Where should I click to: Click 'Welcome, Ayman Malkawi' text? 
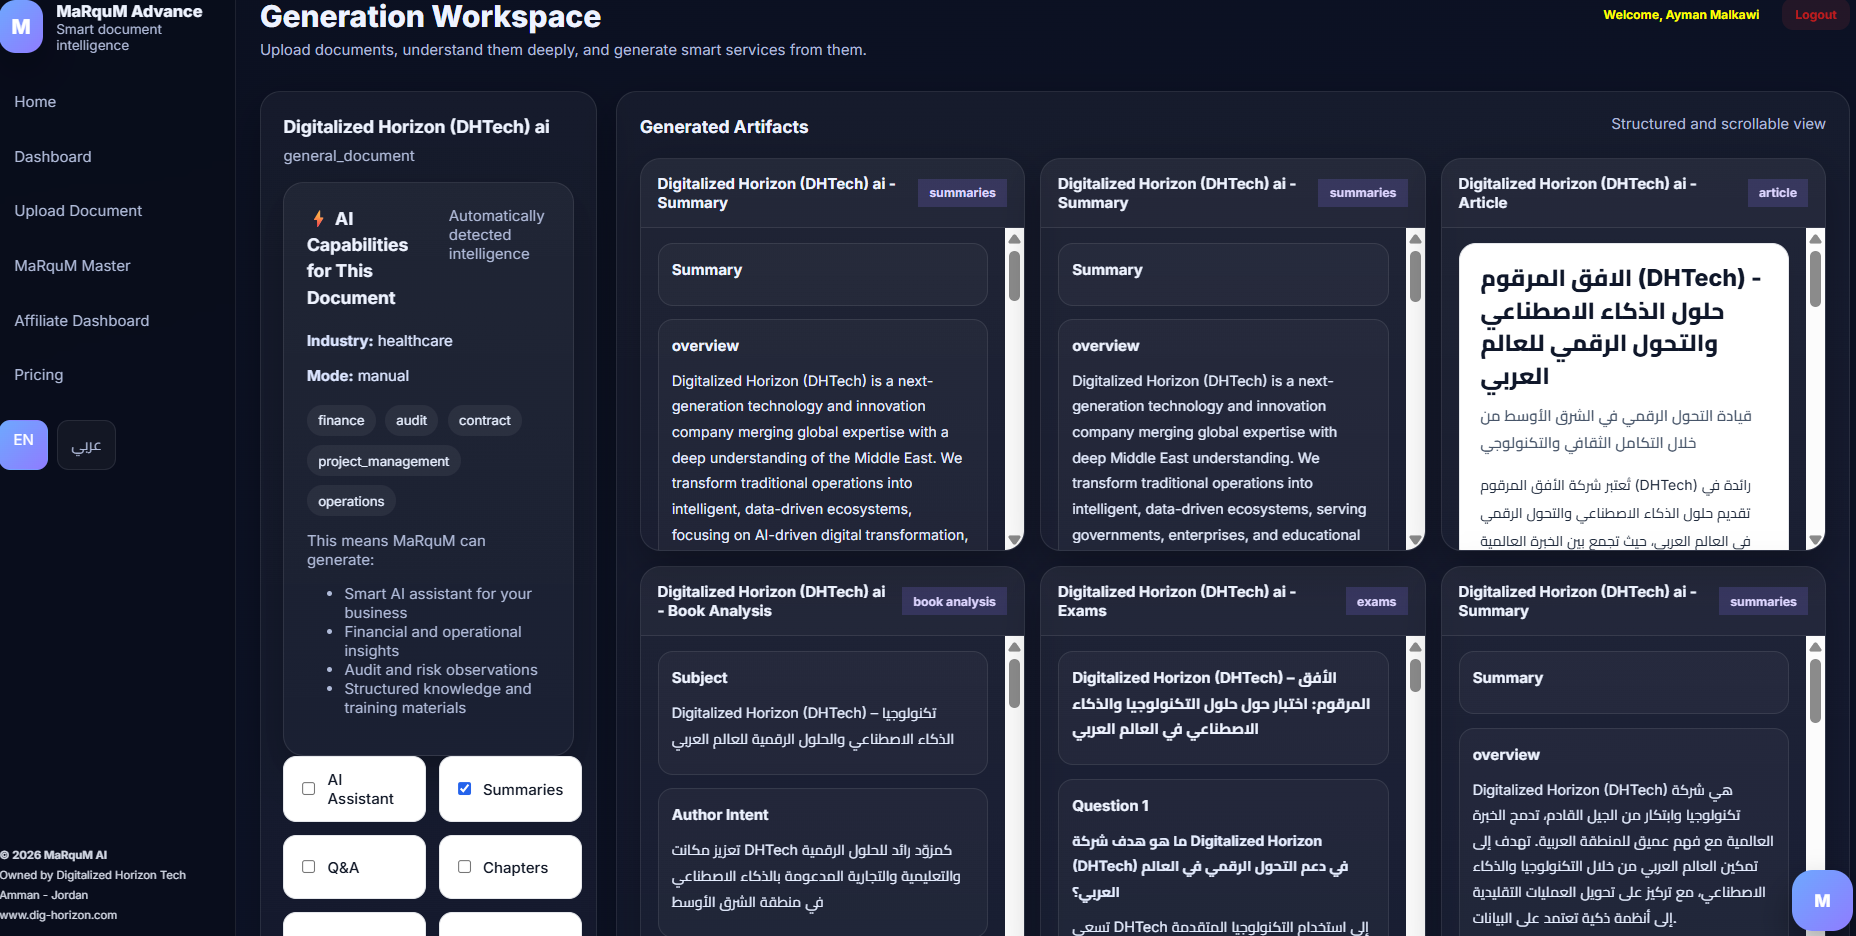(x=1681, y=15)
